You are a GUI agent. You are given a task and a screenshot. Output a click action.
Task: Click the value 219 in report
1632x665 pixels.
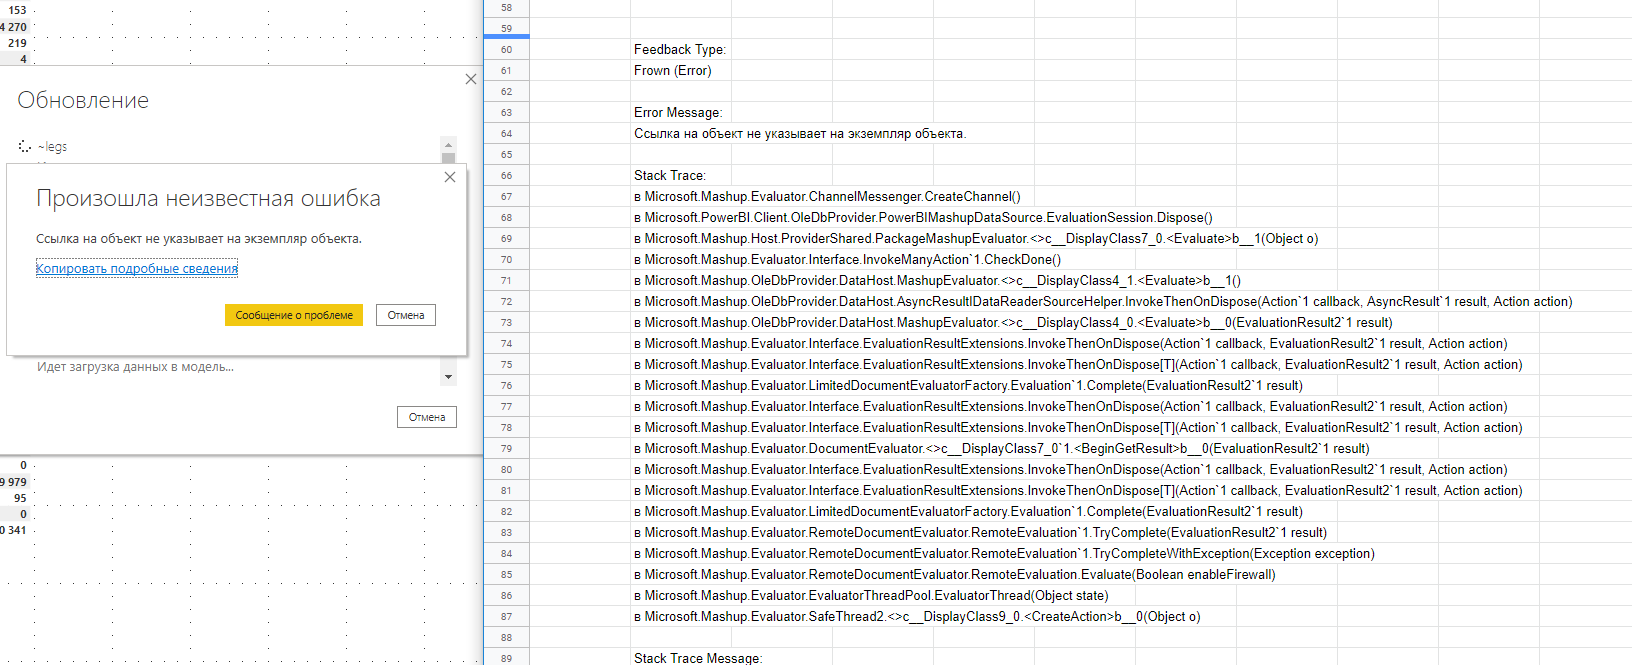tap(17, 43)
